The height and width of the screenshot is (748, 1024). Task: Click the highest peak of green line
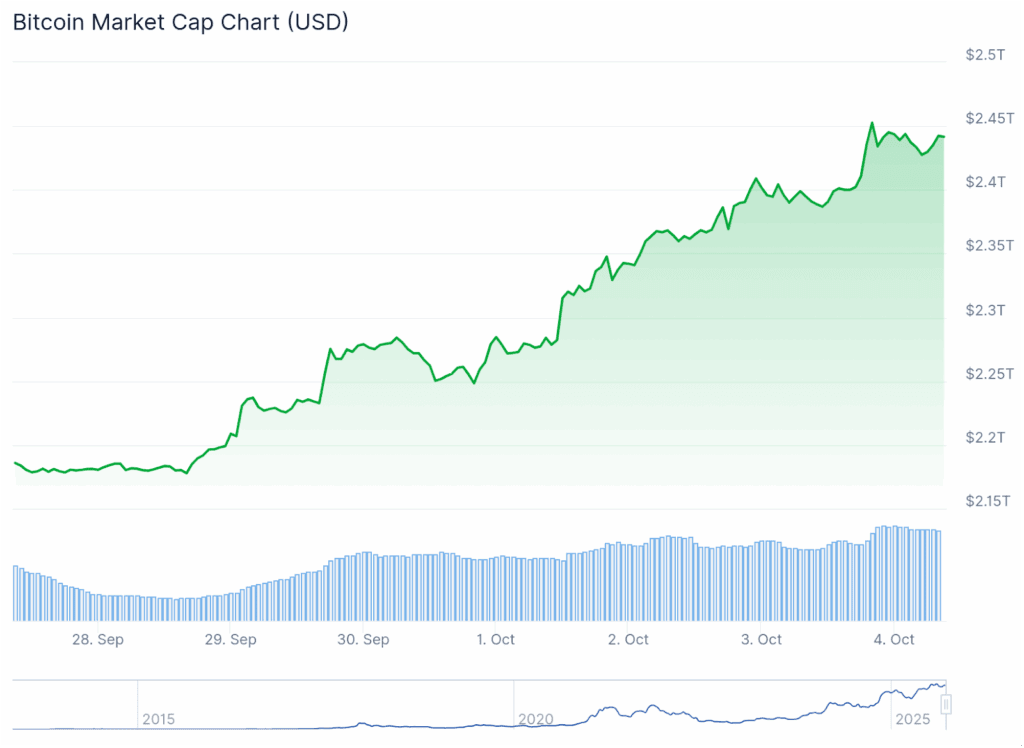click(x=872, y=123)
